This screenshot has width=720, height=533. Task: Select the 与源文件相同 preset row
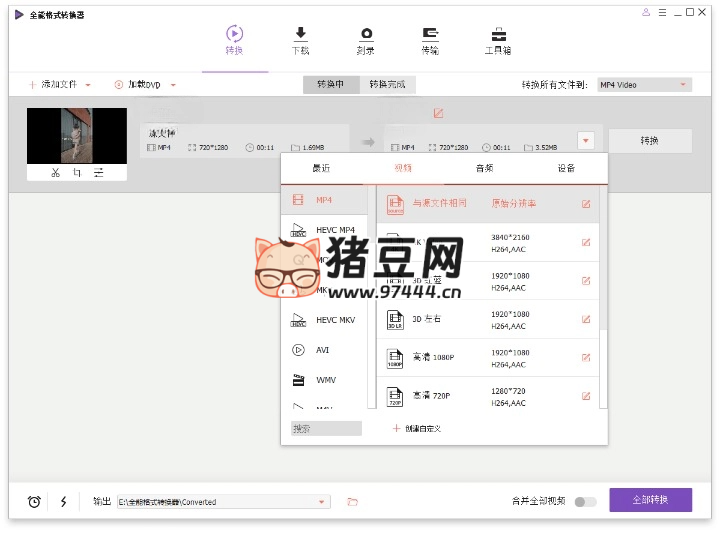[488, 204]
